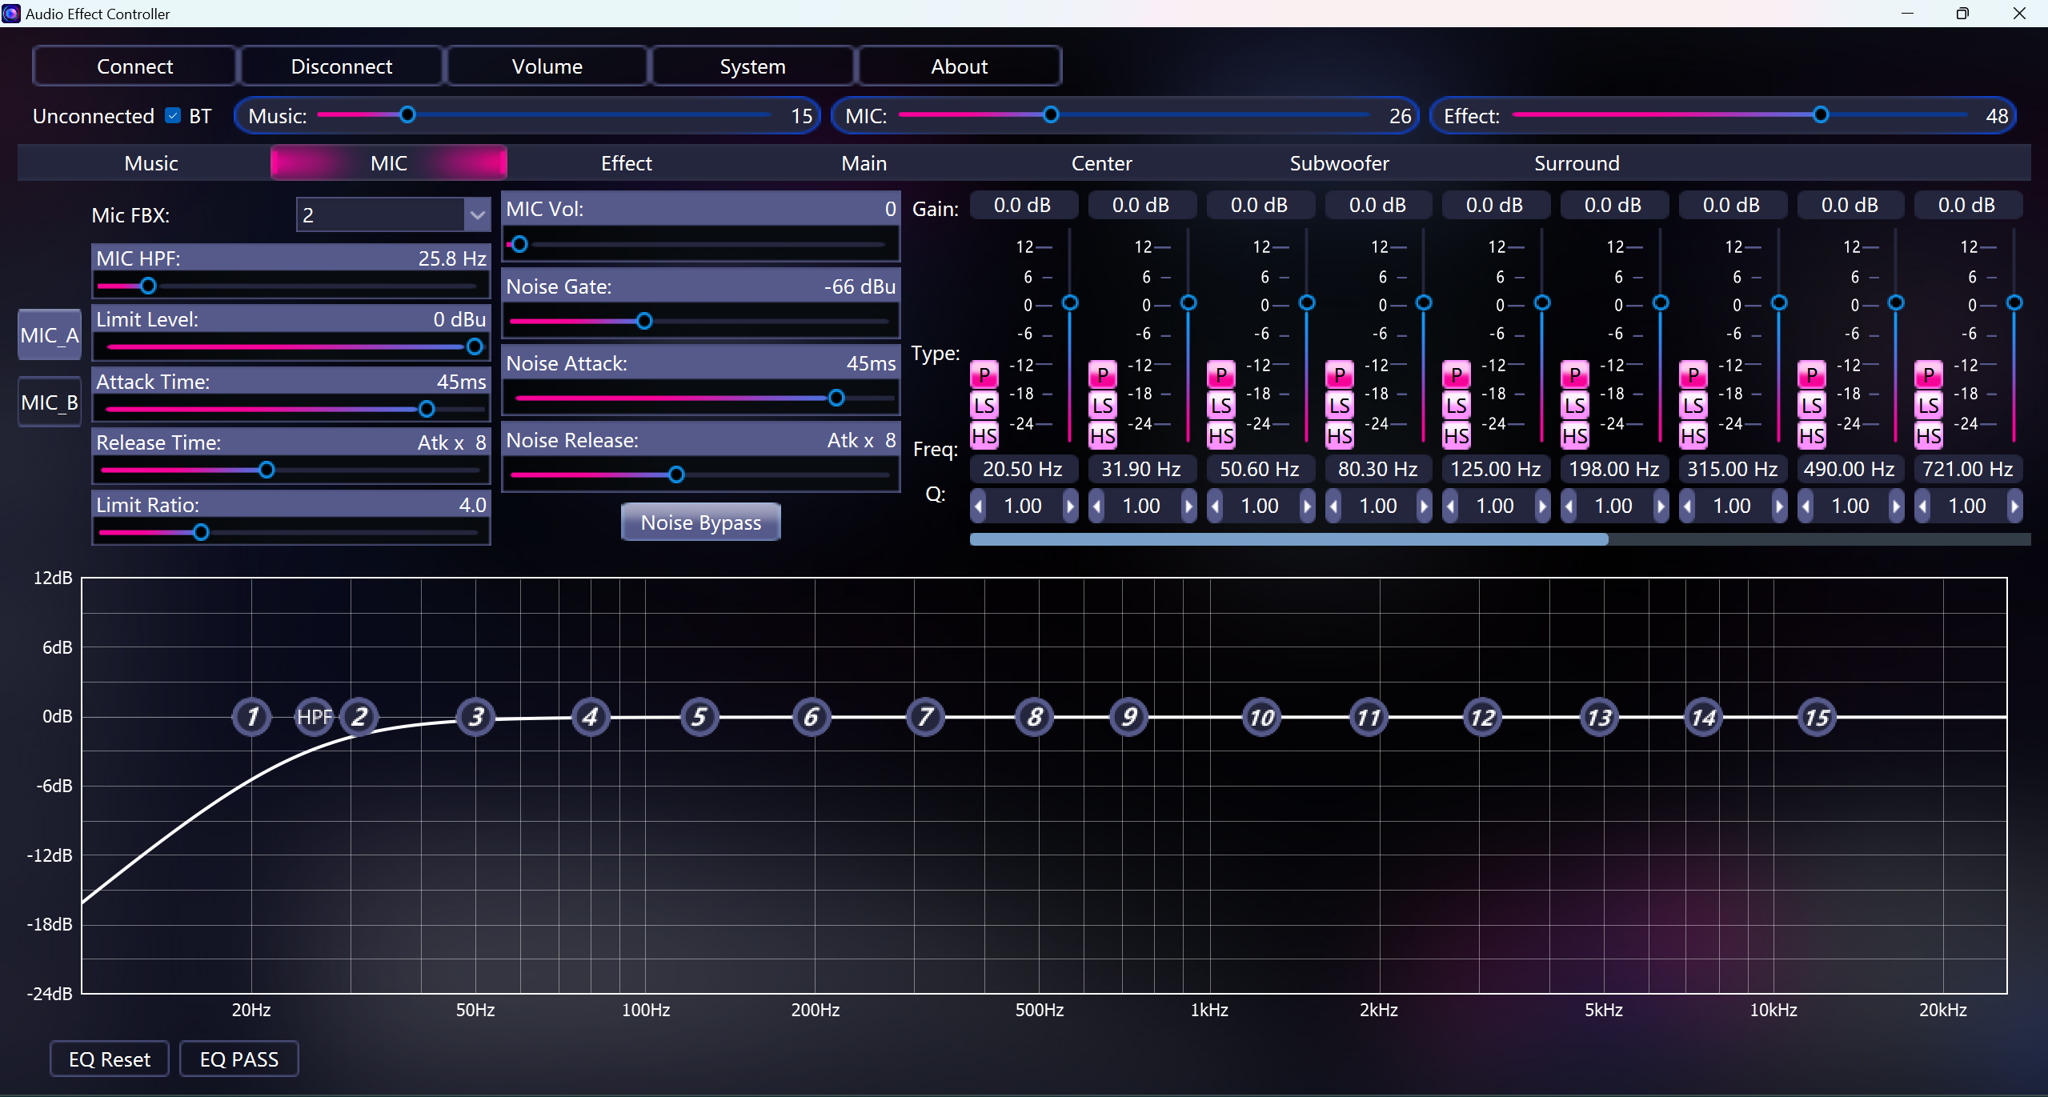Select EQ node 8 on the graph
2048x1097 pixels.
1034,716
